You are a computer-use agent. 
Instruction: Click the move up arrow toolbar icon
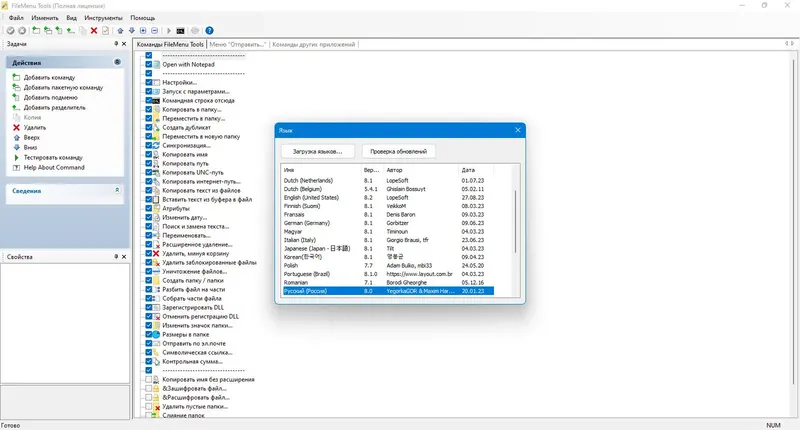pyautogui.click(x=120, y=31)
